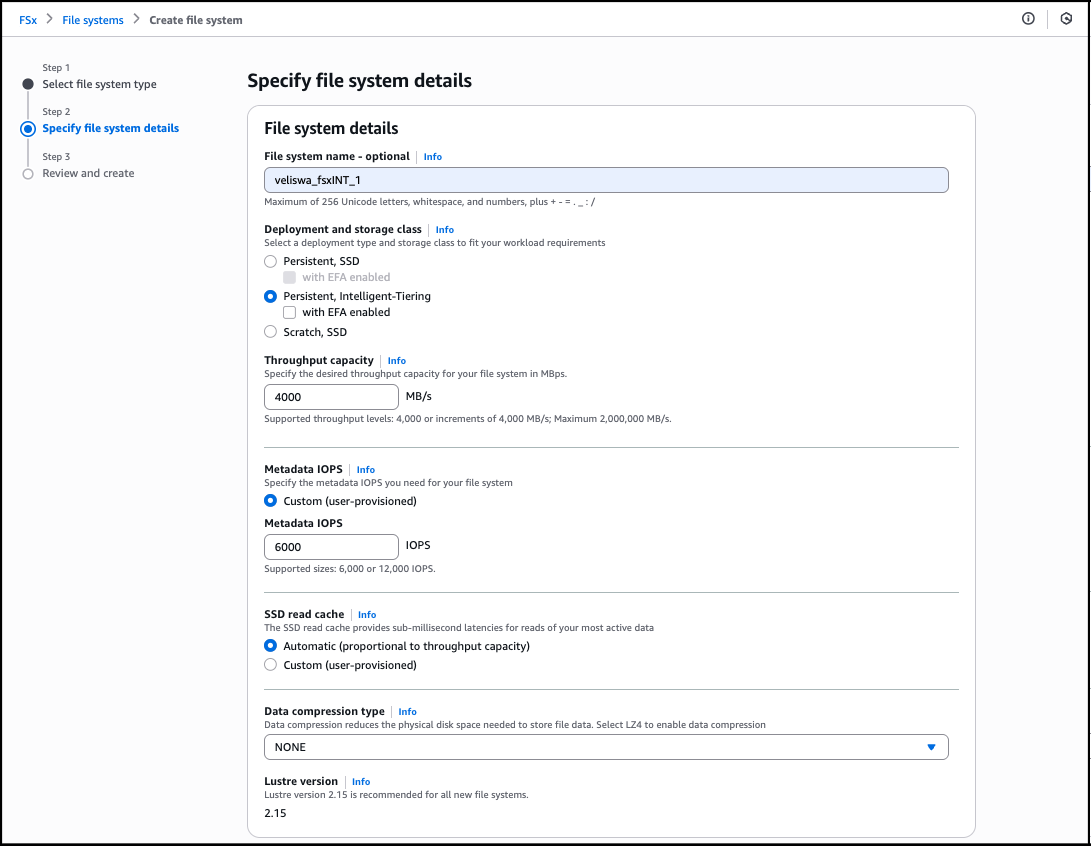This screenshot has height=846, width=1091.
Task: Select Persistent, SSD deployment option
Action: [271, 262]
